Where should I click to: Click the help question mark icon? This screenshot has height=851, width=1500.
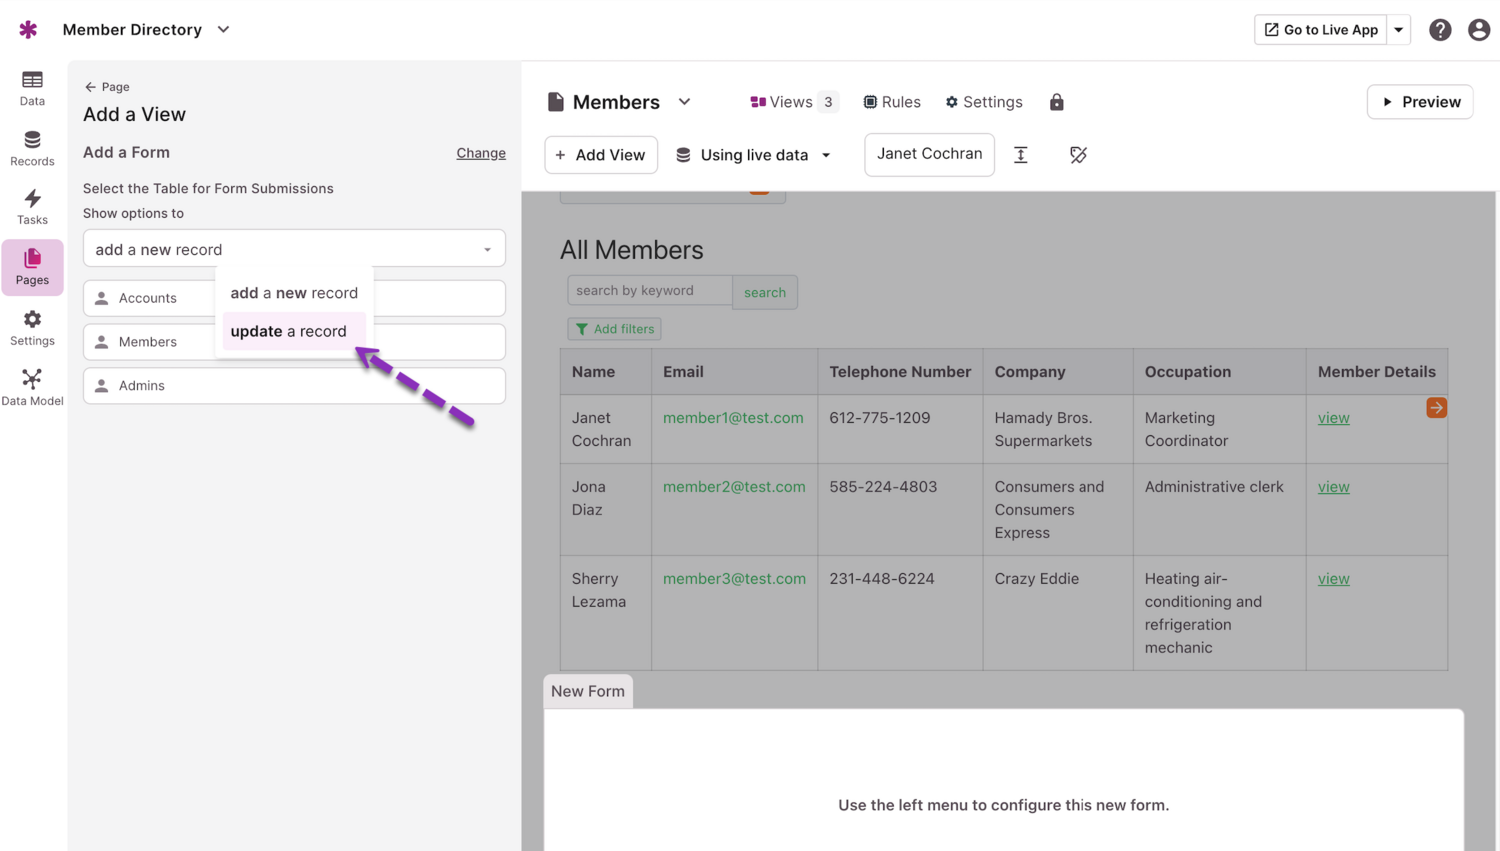click(x=1439, y=30)
